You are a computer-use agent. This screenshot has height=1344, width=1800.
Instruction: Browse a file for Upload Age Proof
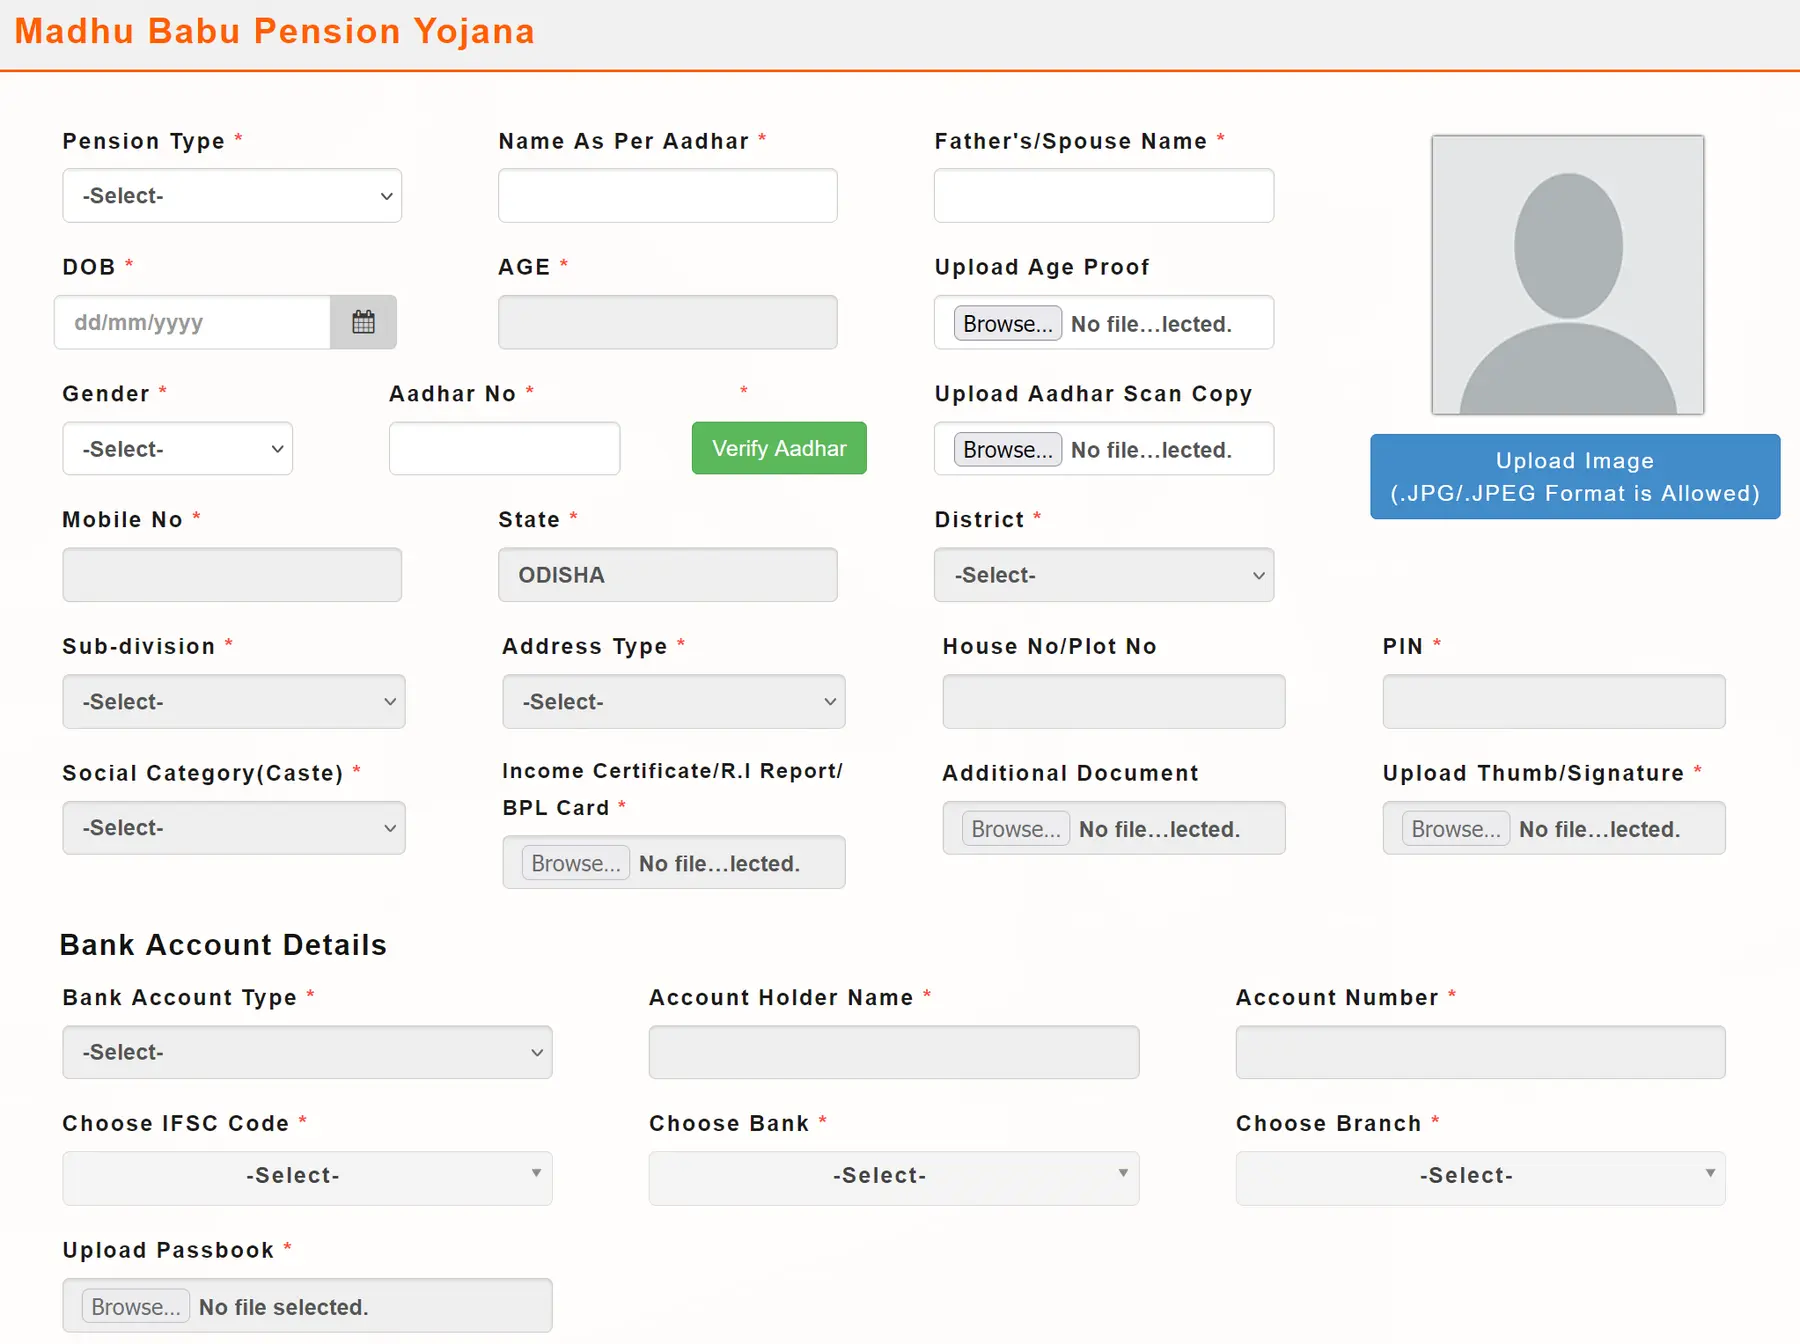coord(1006,323)
